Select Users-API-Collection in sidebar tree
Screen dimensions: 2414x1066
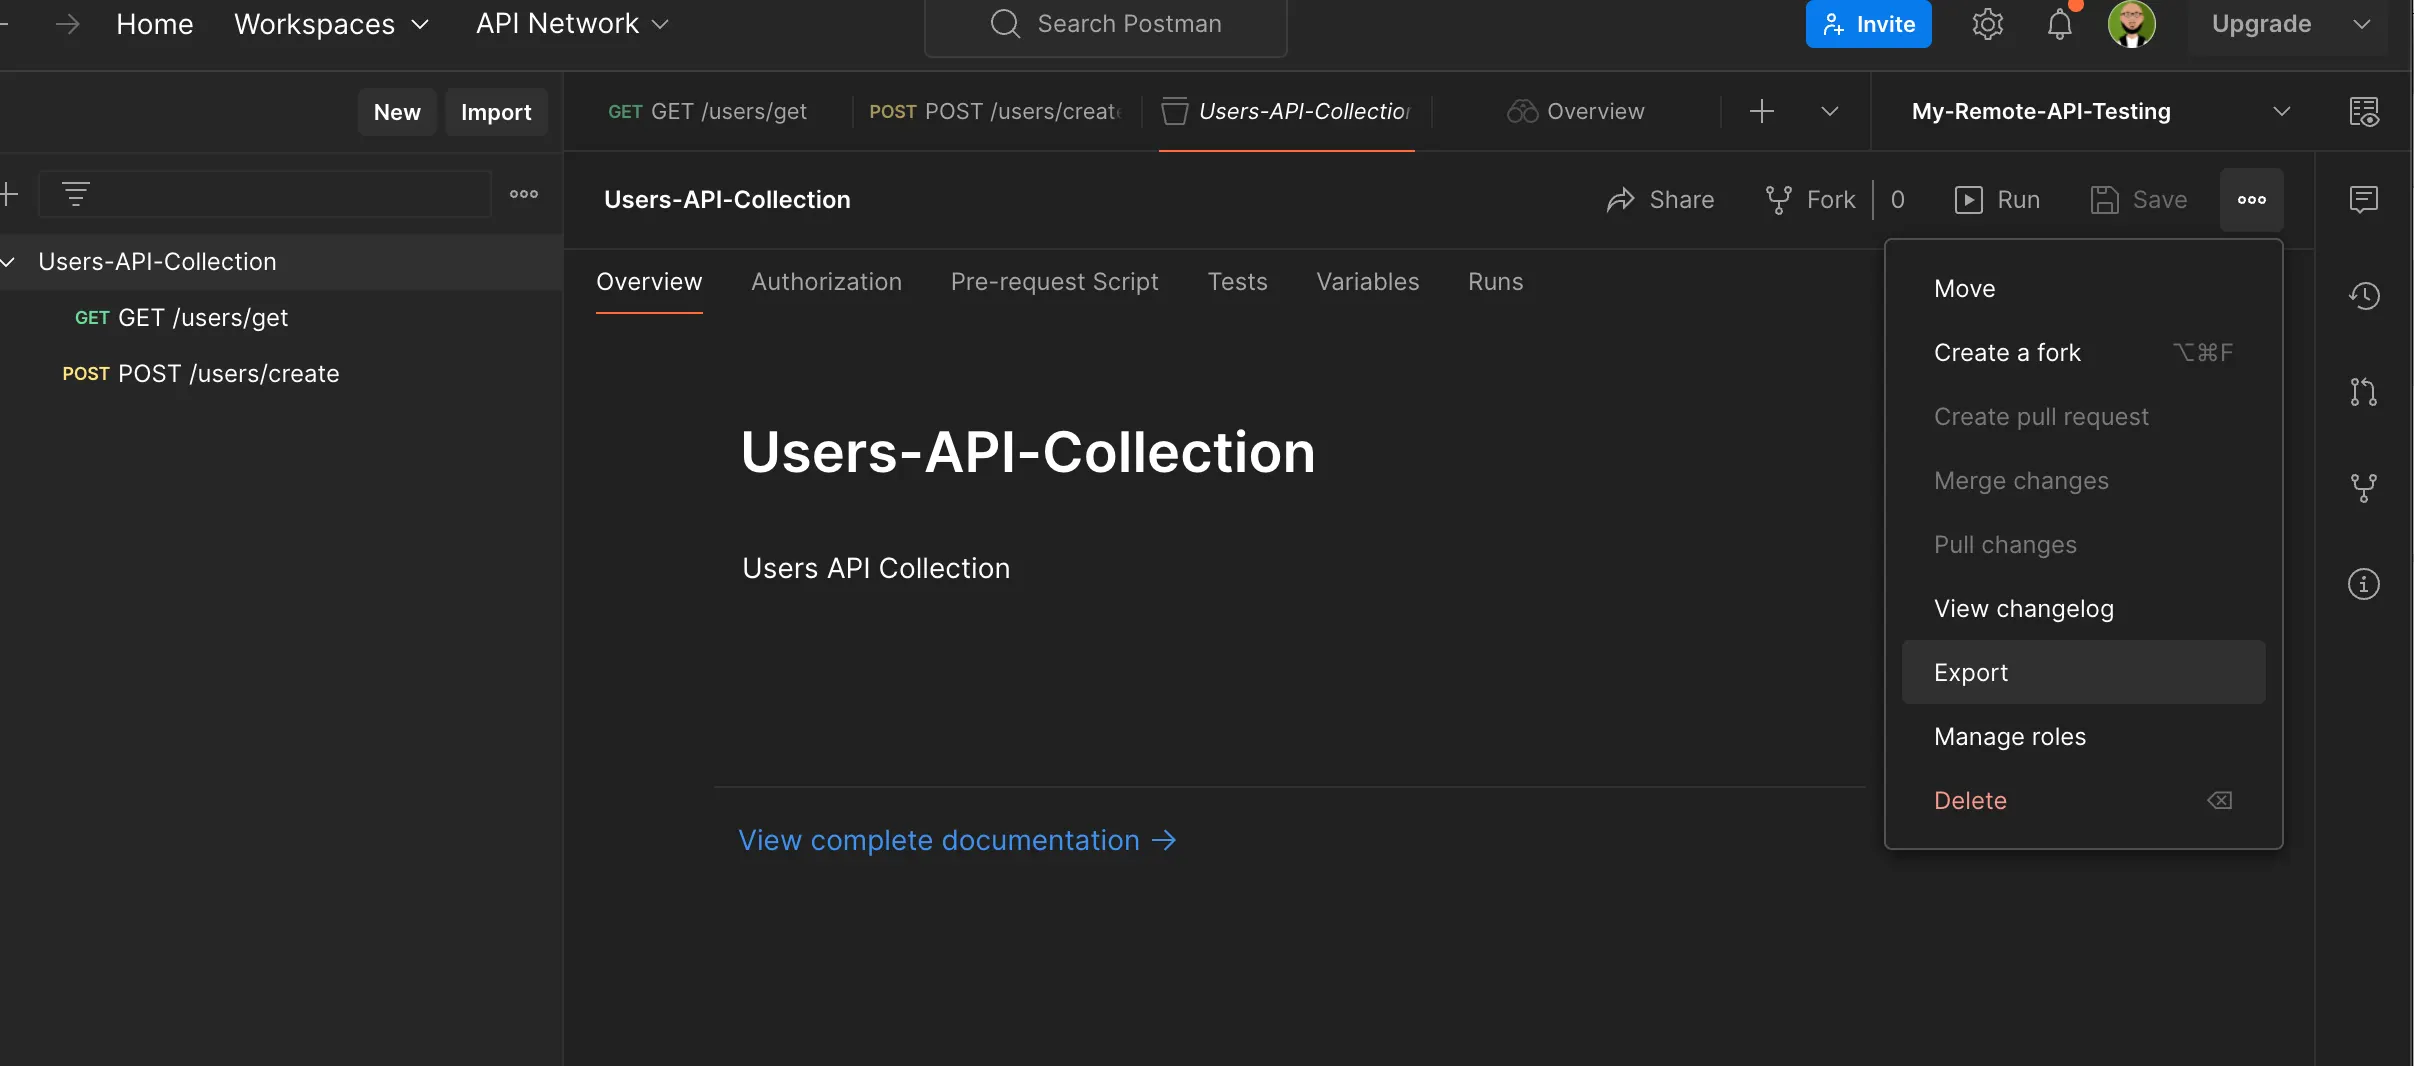281,262
